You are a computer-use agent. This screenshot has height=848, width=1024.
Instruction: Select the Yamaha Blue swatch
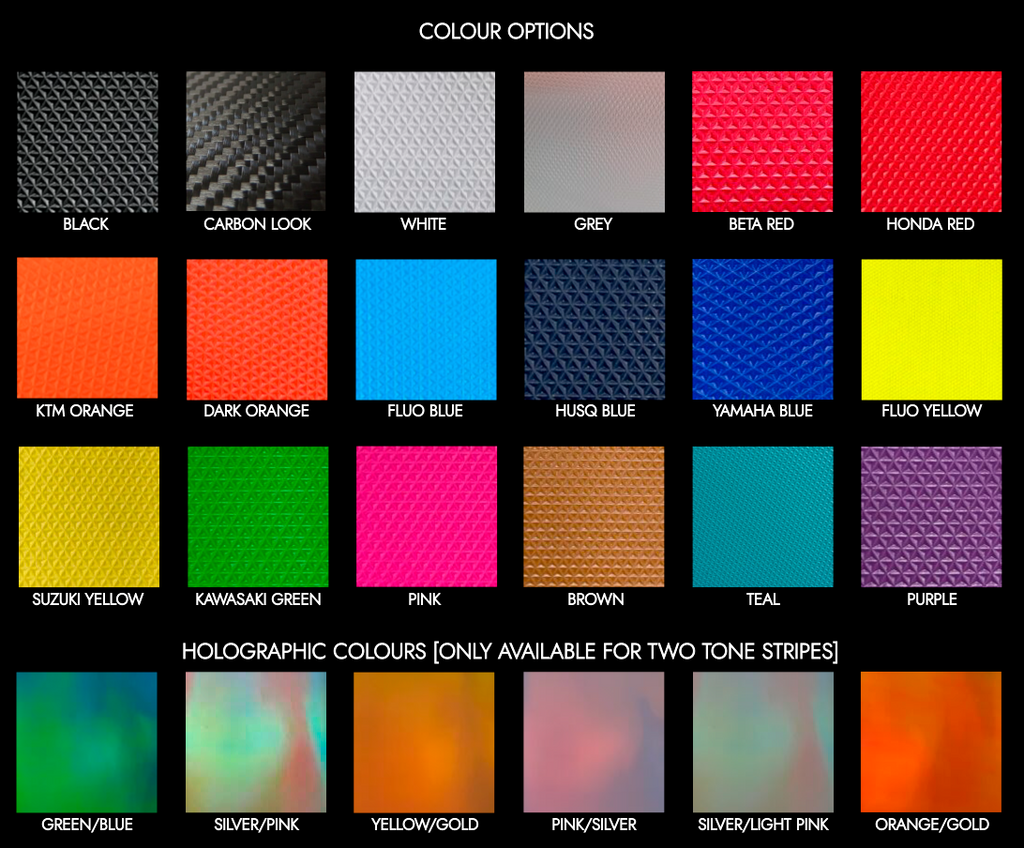[763, 329]
